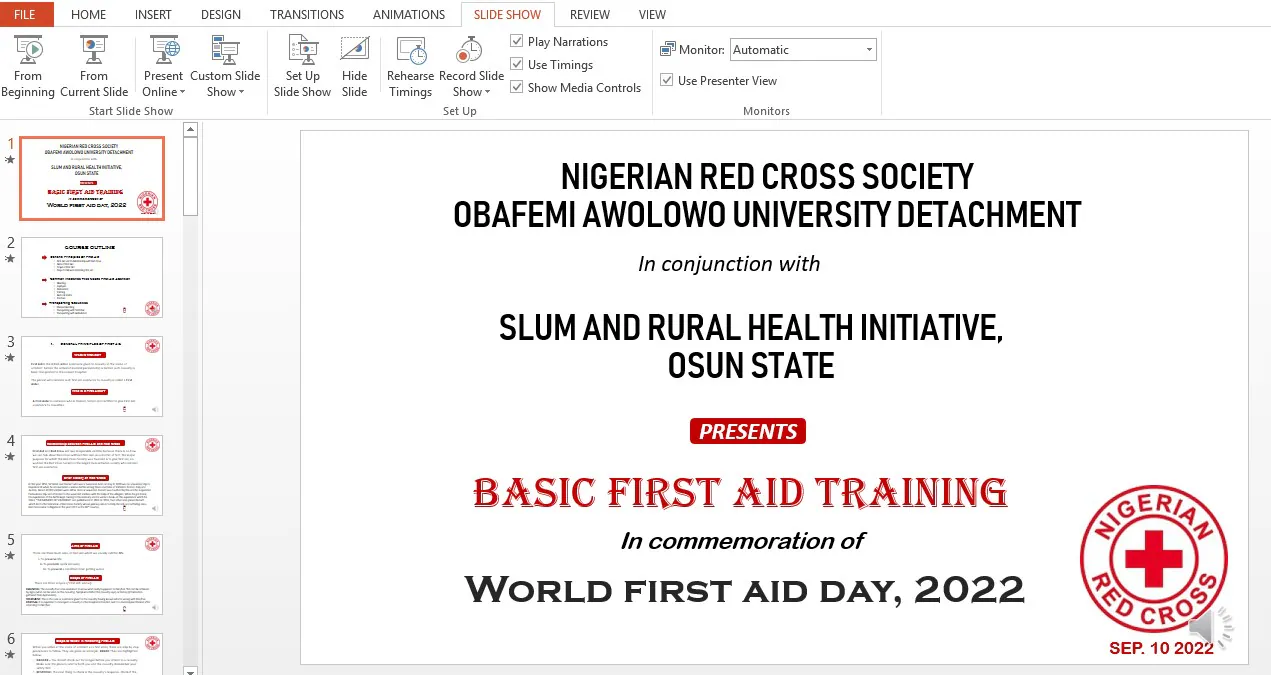Switch to the VIEW tab
Viewport: 1271px width, 675px height.
coord(652,14)
